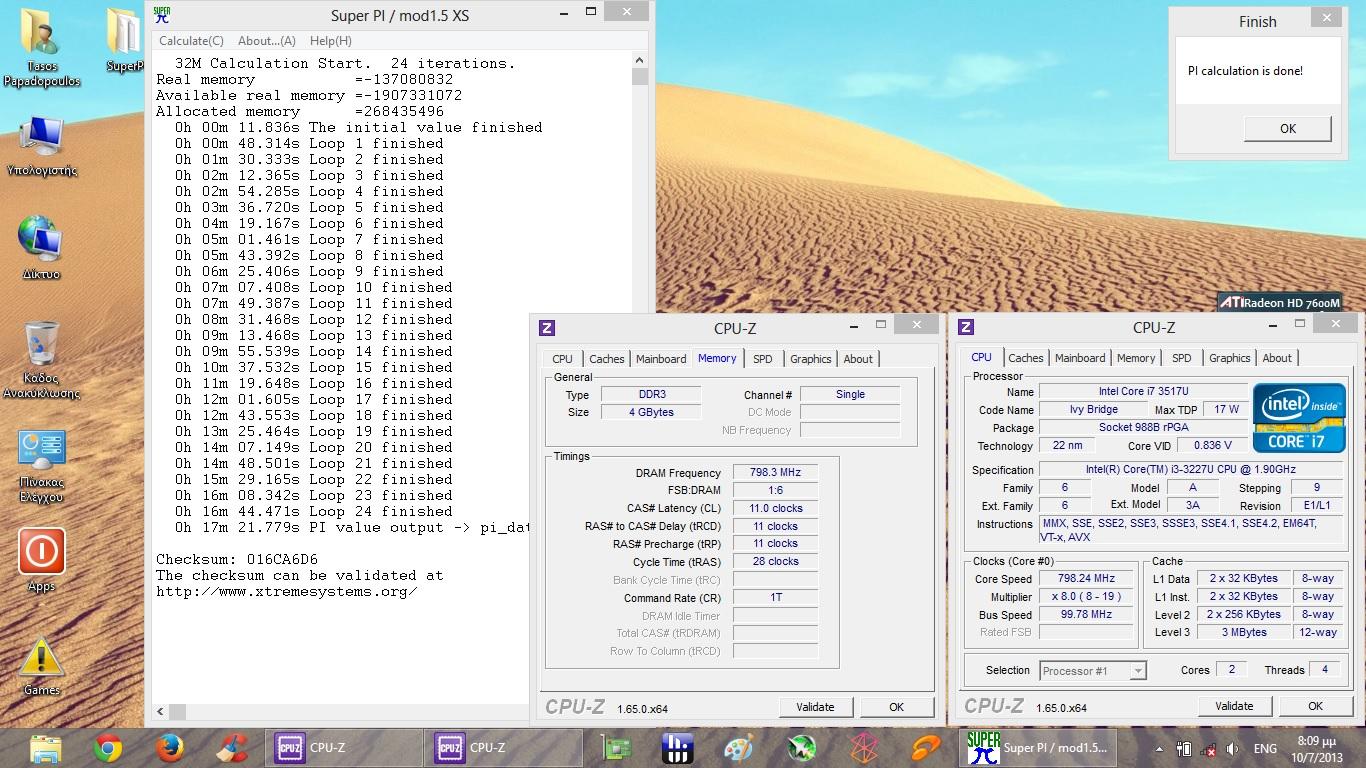Switch to Caches tab in processor CPU-Z window
Image resolution: width=1366 pixels, height=768 pixels.
[x=1025, y=358]
